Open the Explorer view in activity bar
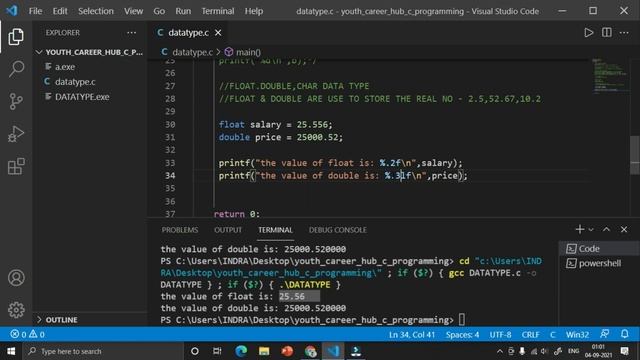This screenshot has width=640, height=360. (16, 37)
